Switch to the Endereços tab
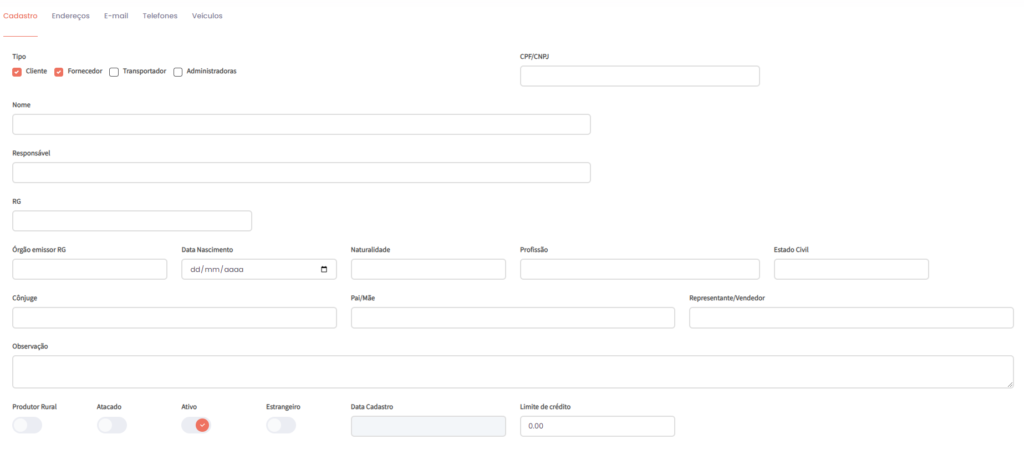The height and width of the screenshot is (449, 1024). [x=70, y=16]
